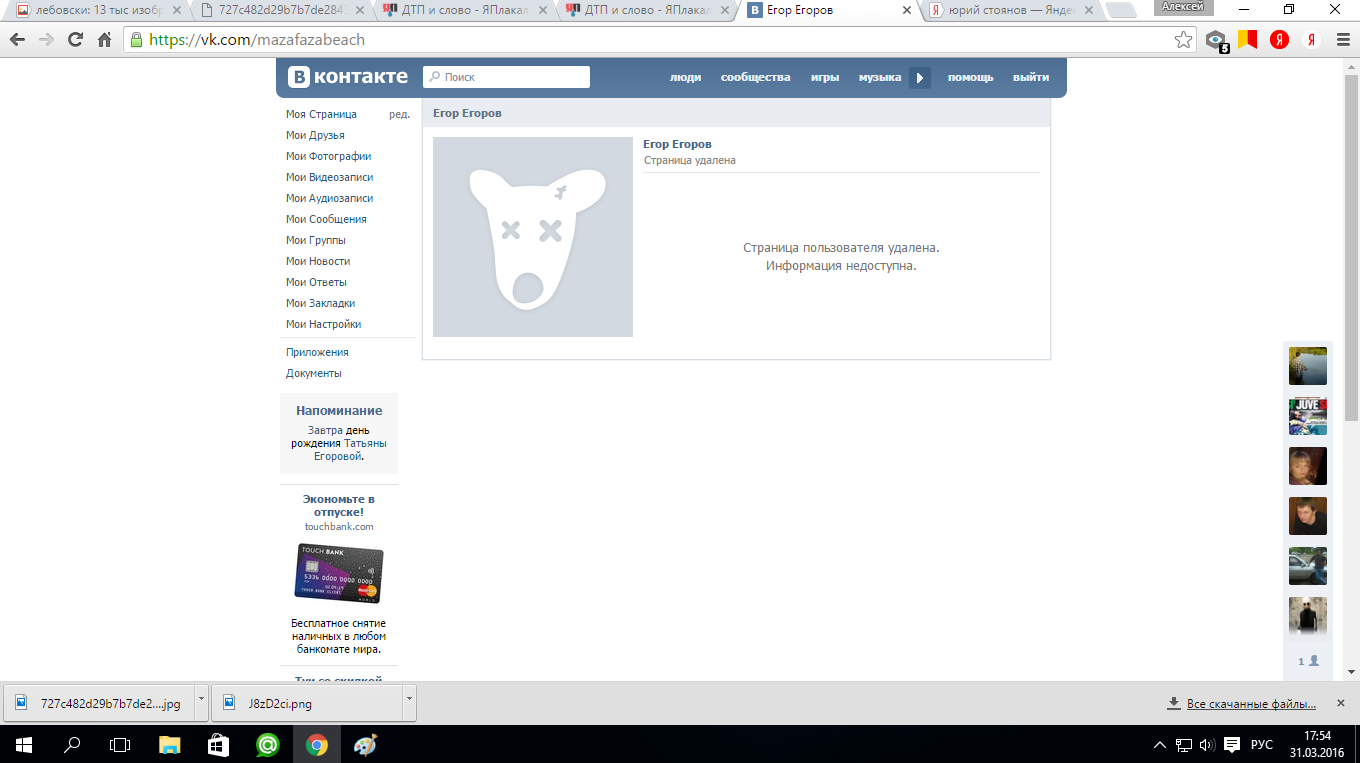Click the volume icon in the system tray
Viewport: 1360px width, 763px height.
(1207, 744)
